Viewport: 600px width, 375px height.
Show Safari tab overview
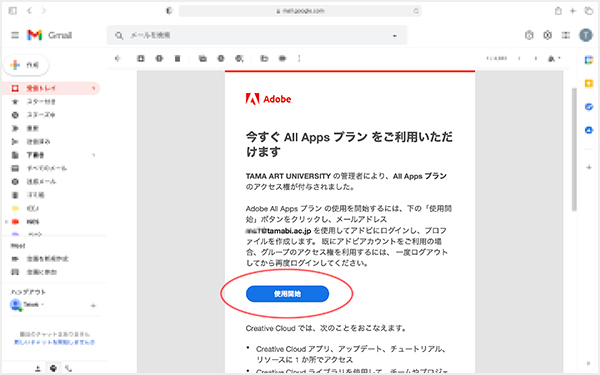[589, 11]
